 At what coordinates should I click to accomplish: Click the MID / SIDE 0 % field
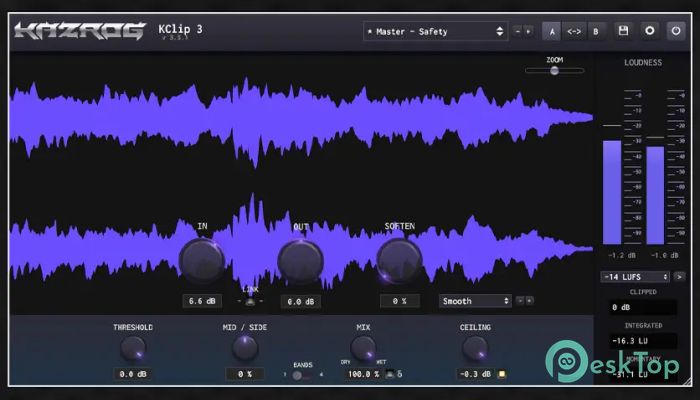point(245,374)
